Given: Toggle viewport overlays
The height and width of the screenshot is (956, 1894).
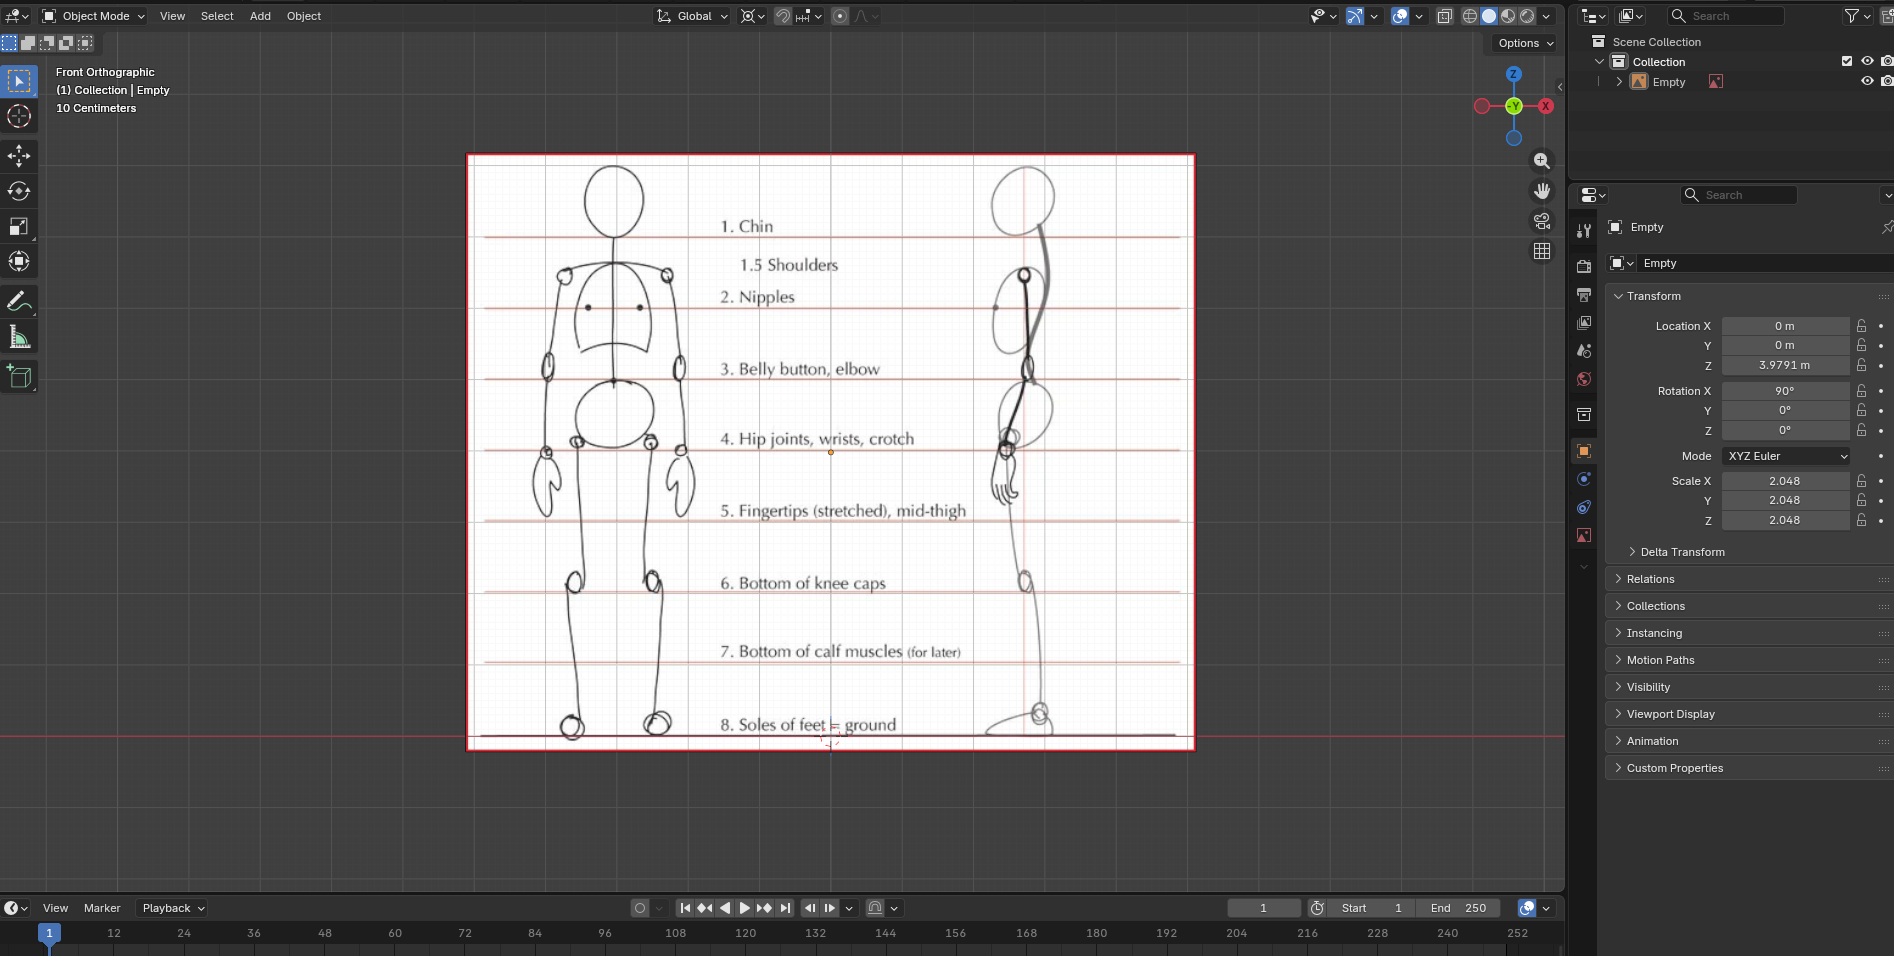Looking at the screenshot, I should pyautogui.click(x=1400, y=16).
